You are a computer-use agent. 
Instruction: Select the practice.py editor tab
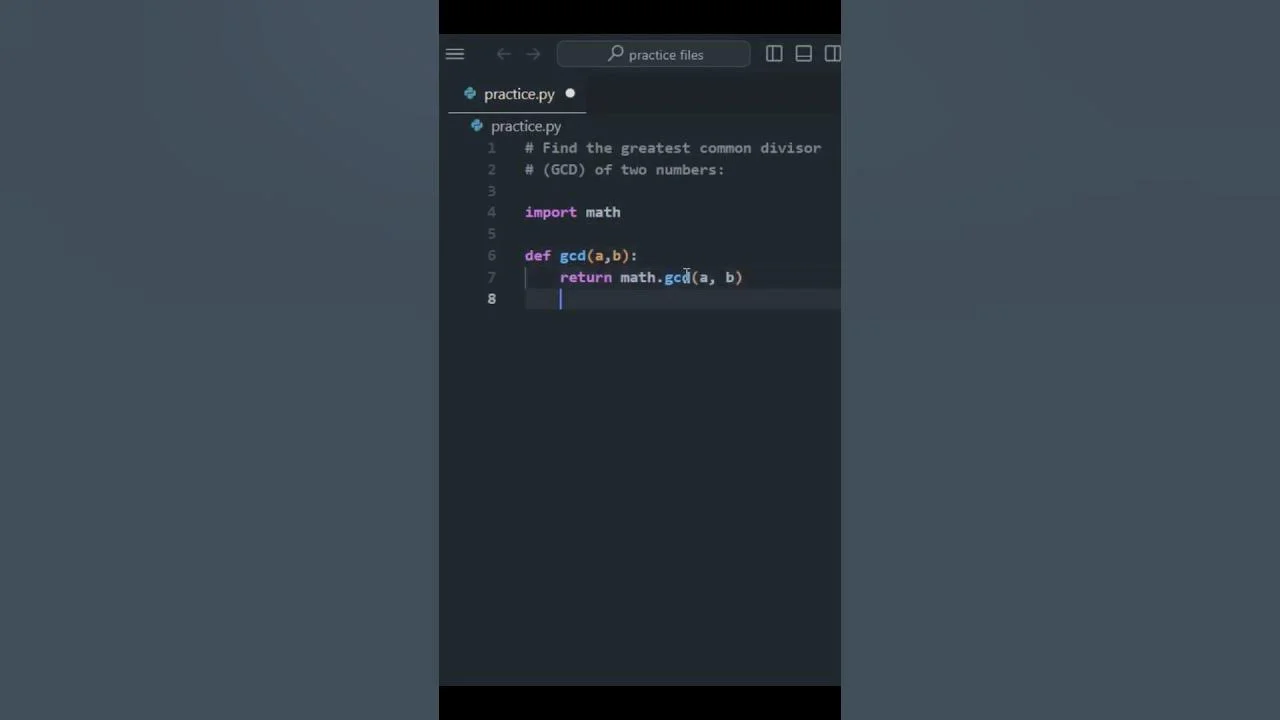click(517, 94)
